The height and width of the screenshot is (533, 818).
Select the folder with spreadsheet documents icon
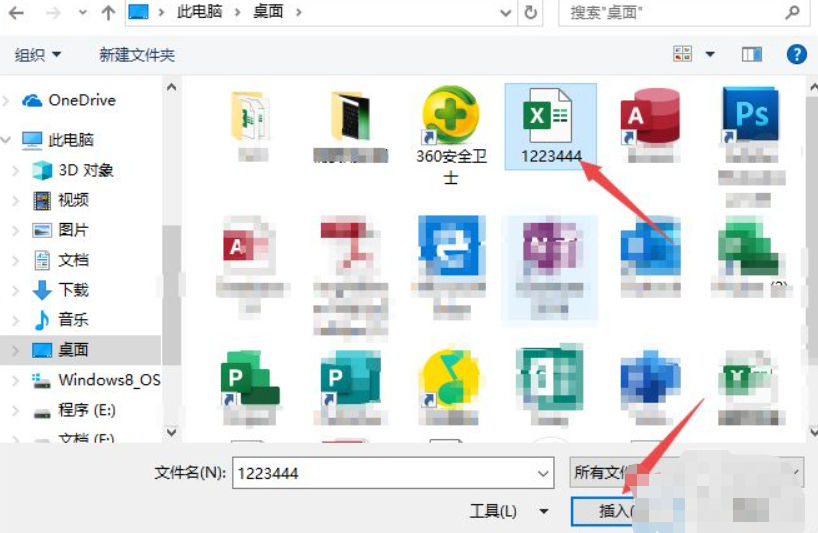(x=251, y=116)
